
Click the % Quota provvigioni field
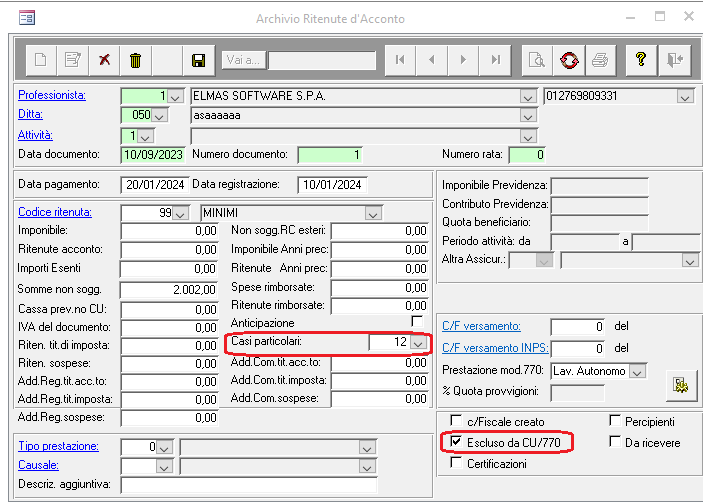(x=577, y=392)
